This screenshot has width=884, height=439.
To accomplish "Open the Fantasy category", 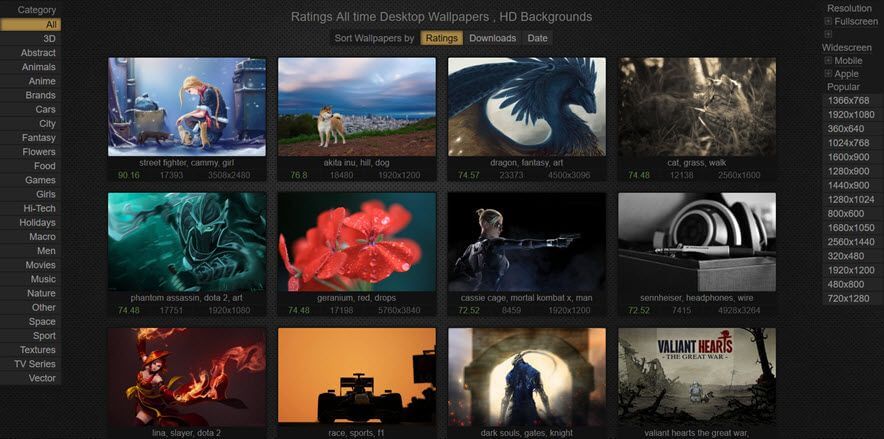I will (30, 138).
